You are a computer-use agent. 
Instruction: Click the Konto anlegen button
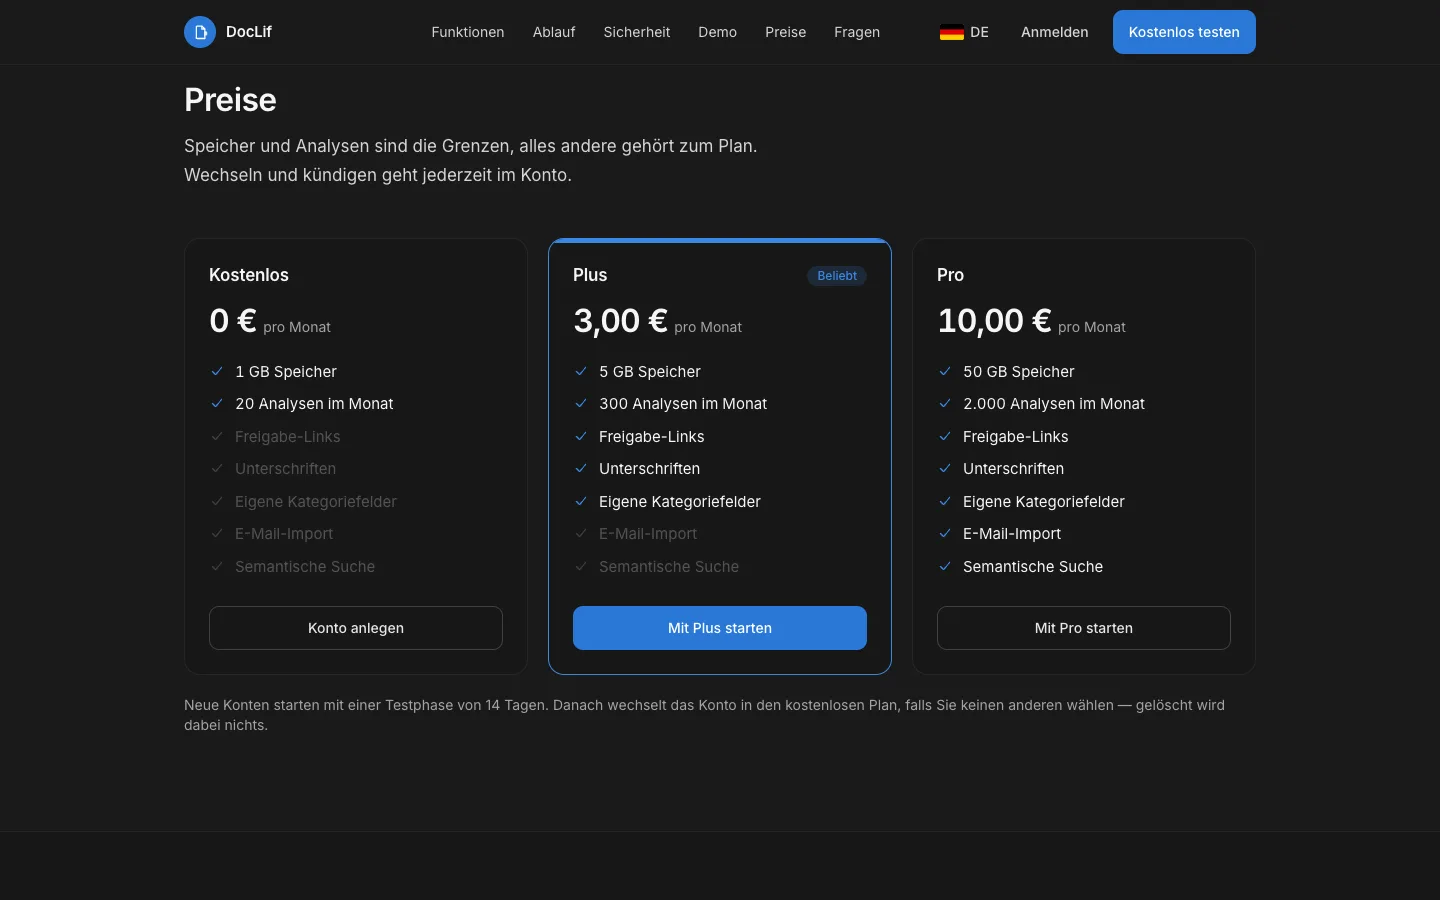point(356,628)
